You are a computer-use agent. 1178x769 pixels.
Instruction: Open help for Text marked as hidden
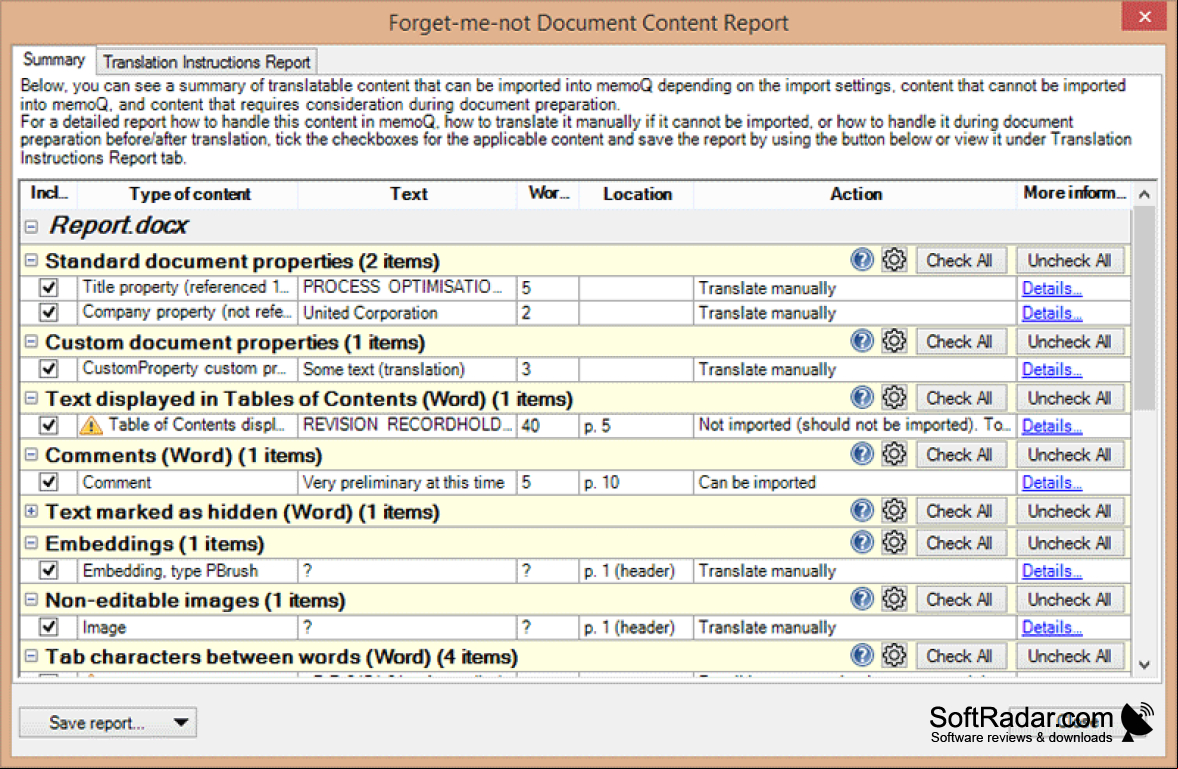pos(862,511)
